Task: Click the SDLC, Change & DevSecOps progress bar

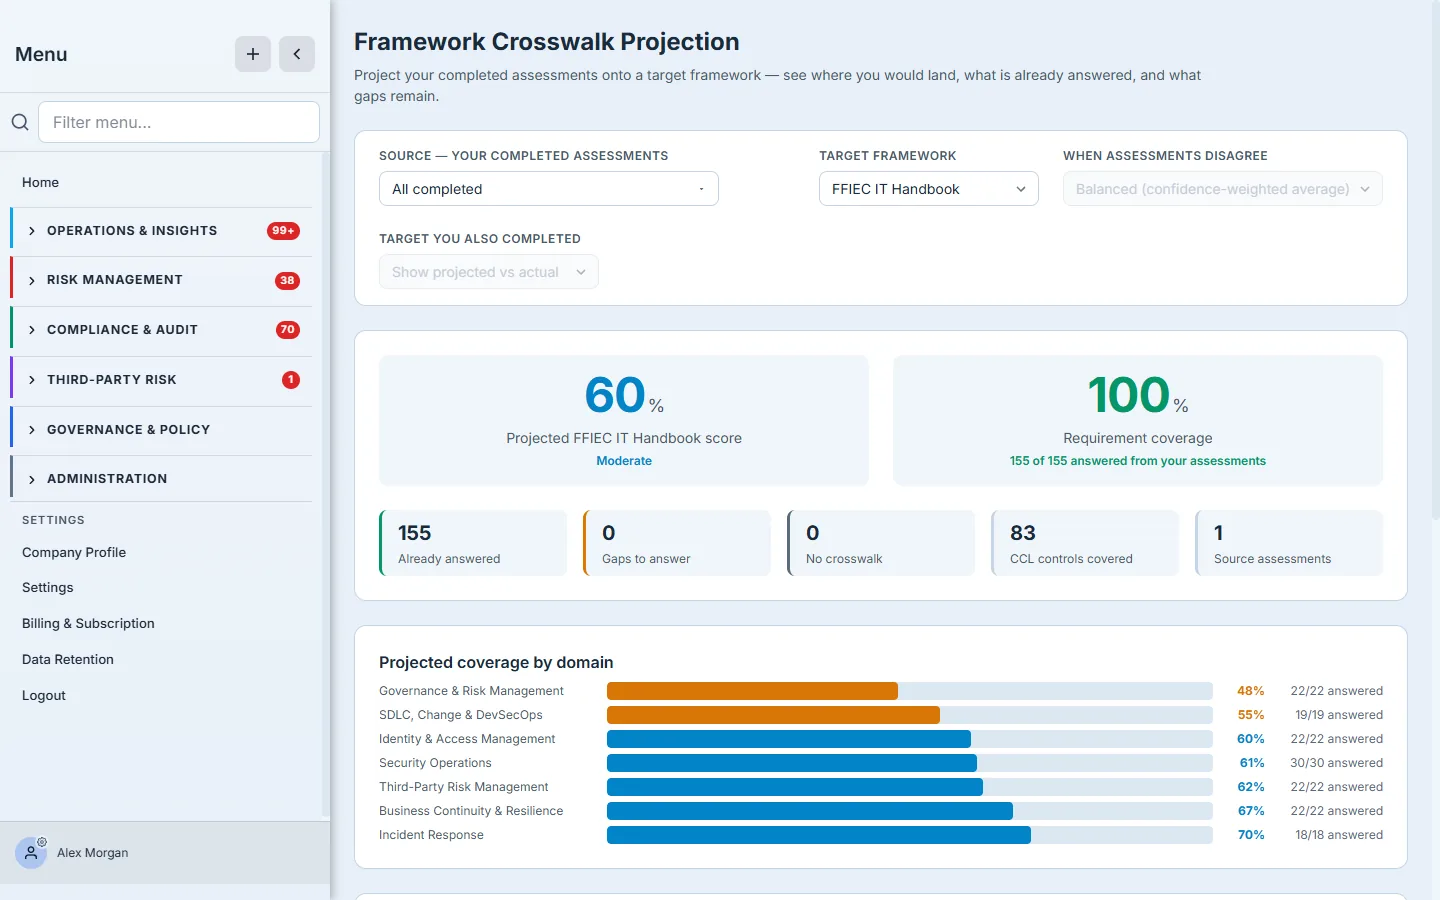Action: pyautogui.click(x=910, y=715)
